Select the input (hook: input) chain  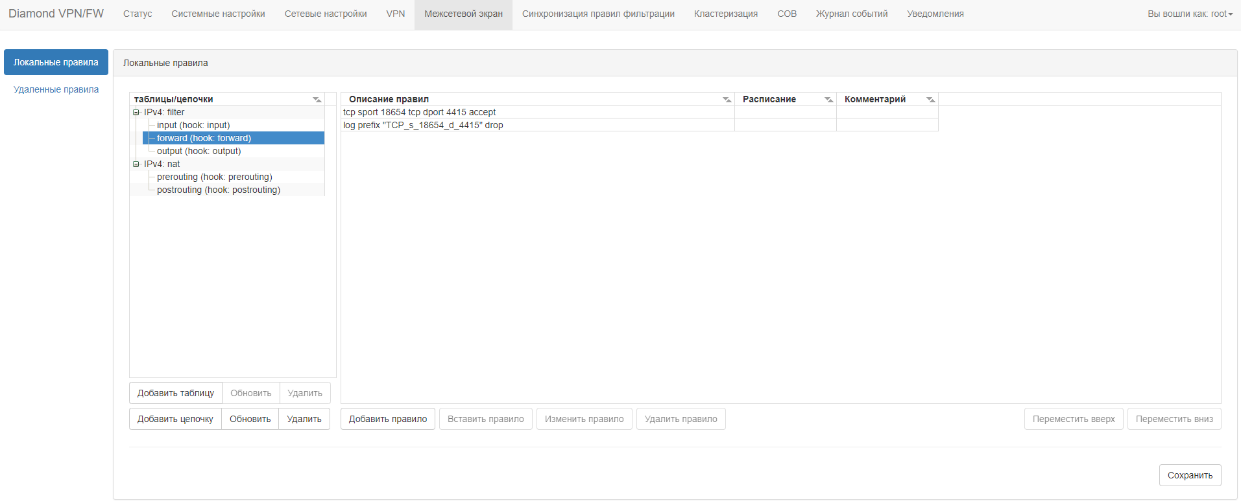(193, 125)
